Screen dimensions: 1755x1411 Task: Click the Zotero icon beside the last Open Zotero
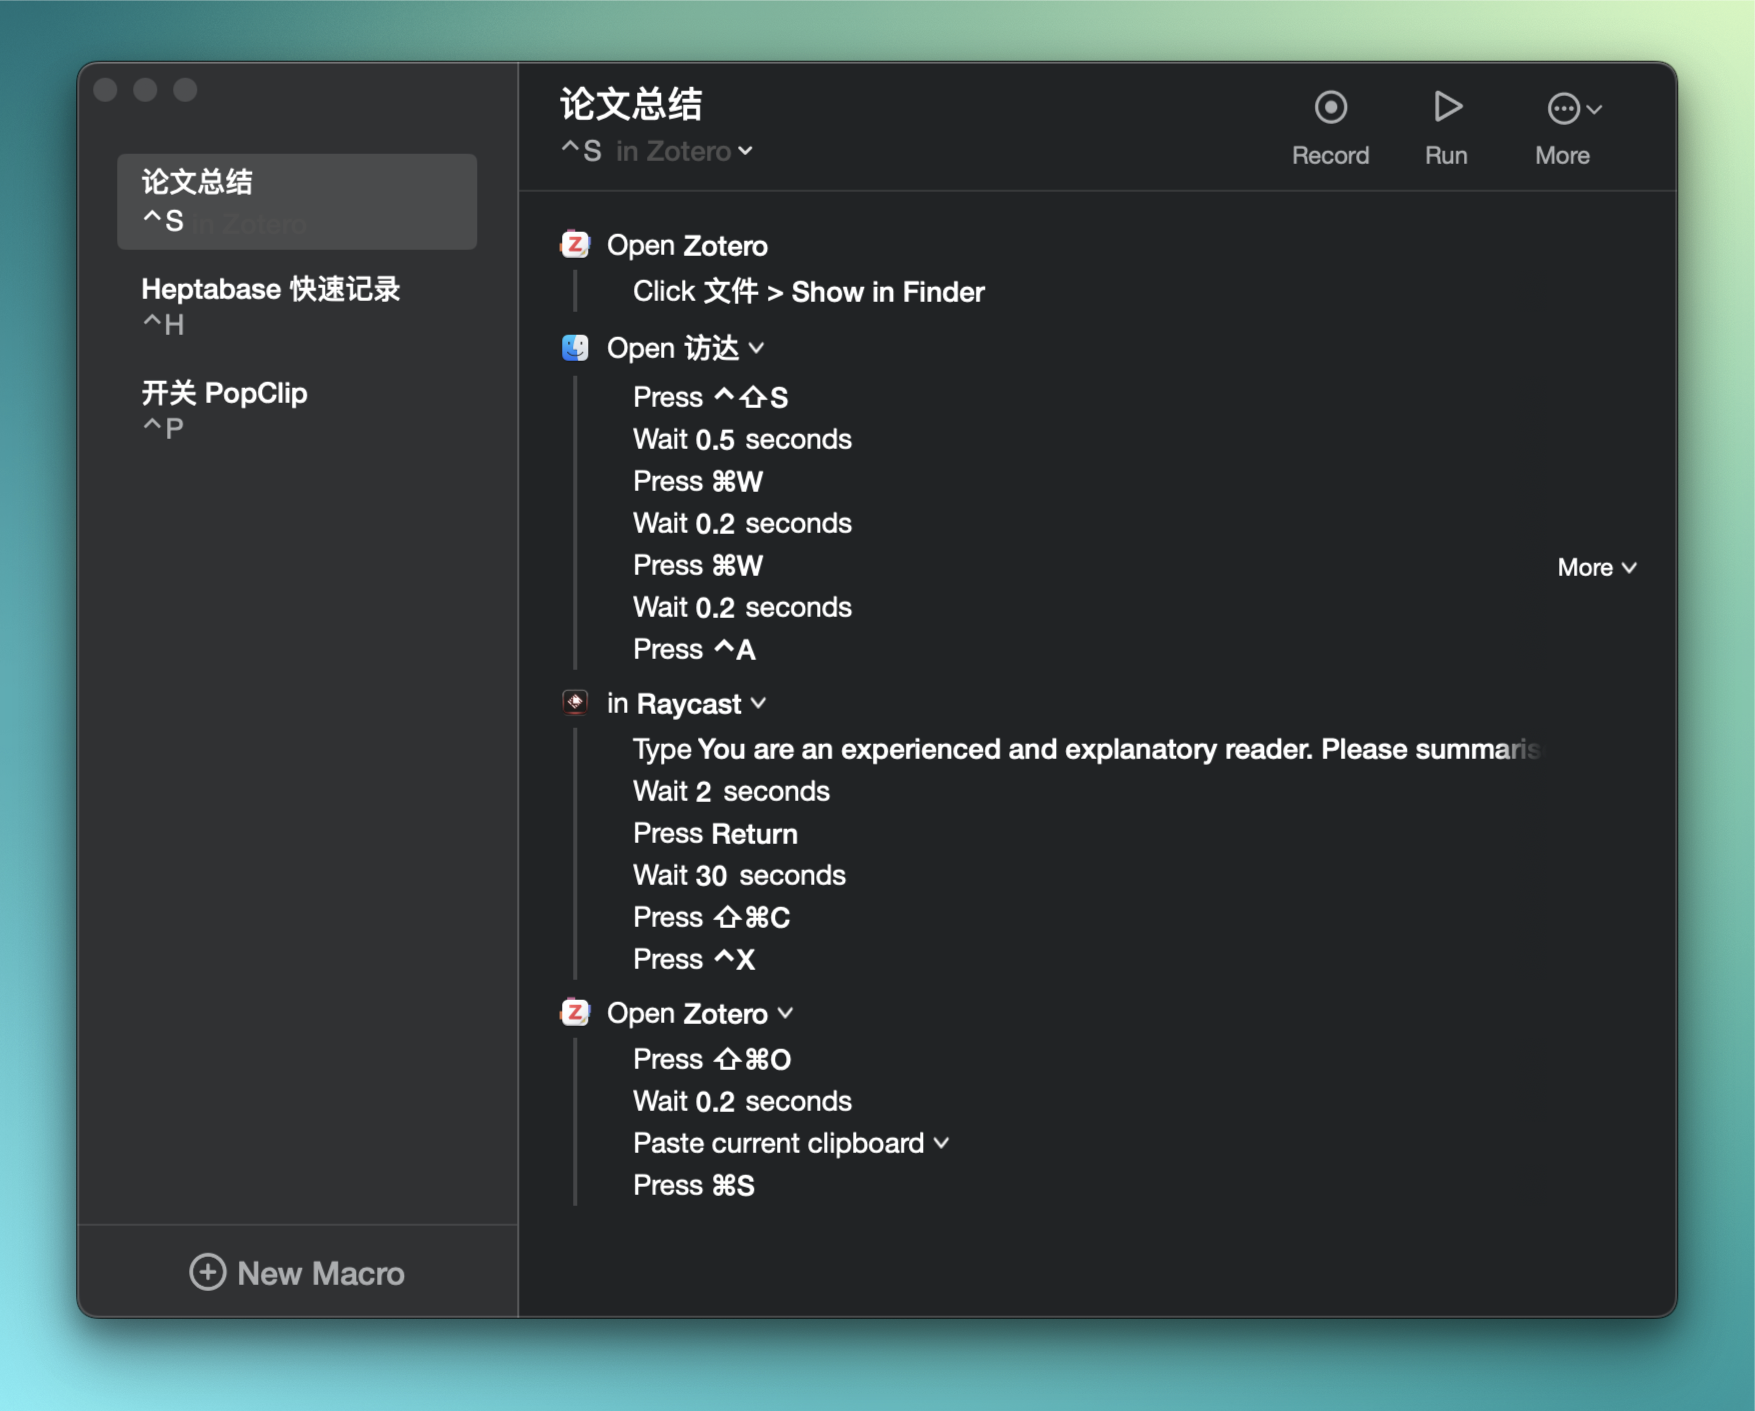[575, 1012]
